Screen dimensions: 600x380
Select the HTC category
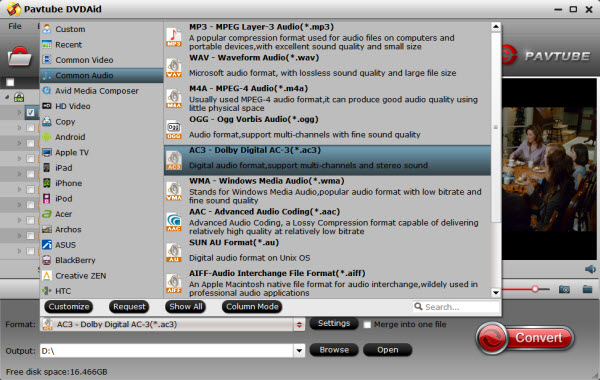[x=101, y=291]
